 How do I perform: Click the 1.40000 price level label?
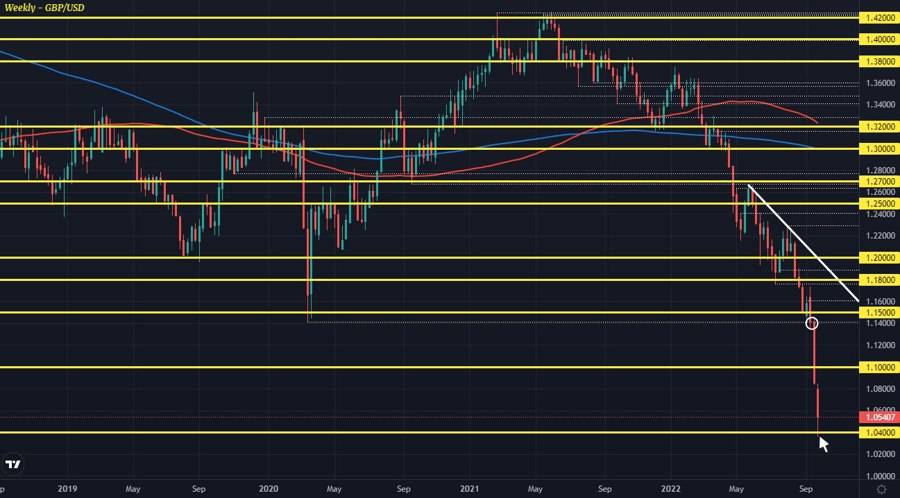click(879, 40)
